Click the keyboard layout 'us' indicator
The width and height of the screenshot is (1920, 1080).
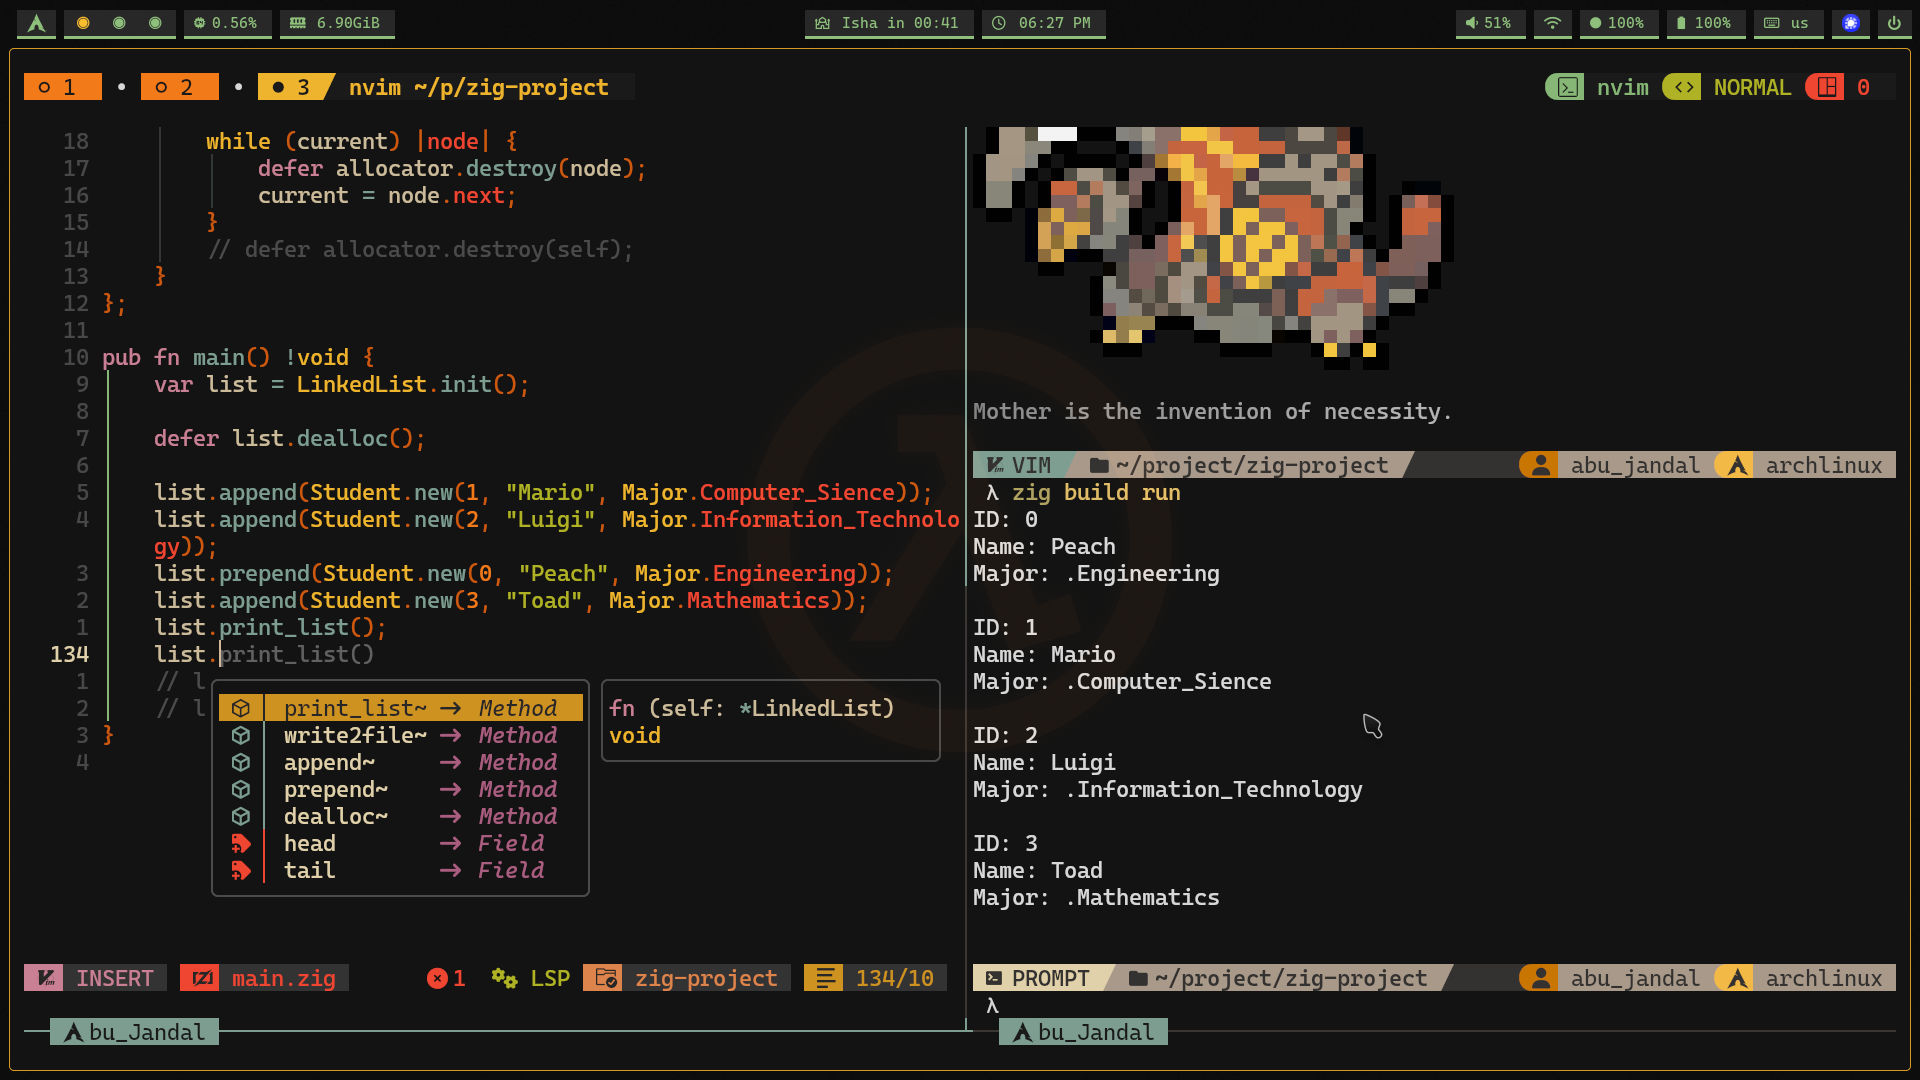[x=1788, y=24]
